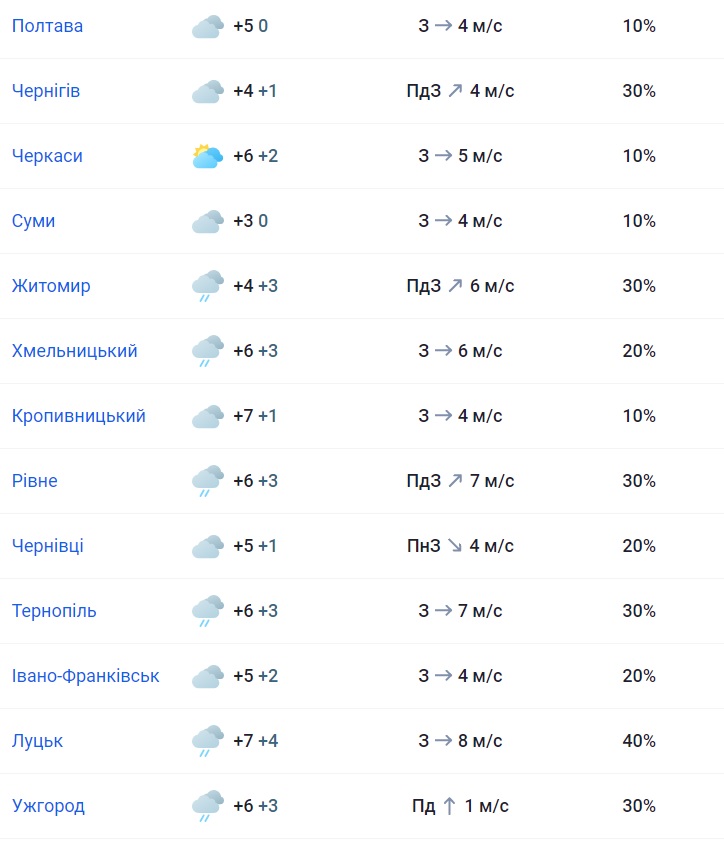This screenshot has width=724, height=846.
Task: Click the rain cloud icon for Луцьк
Action: point(207,742)
